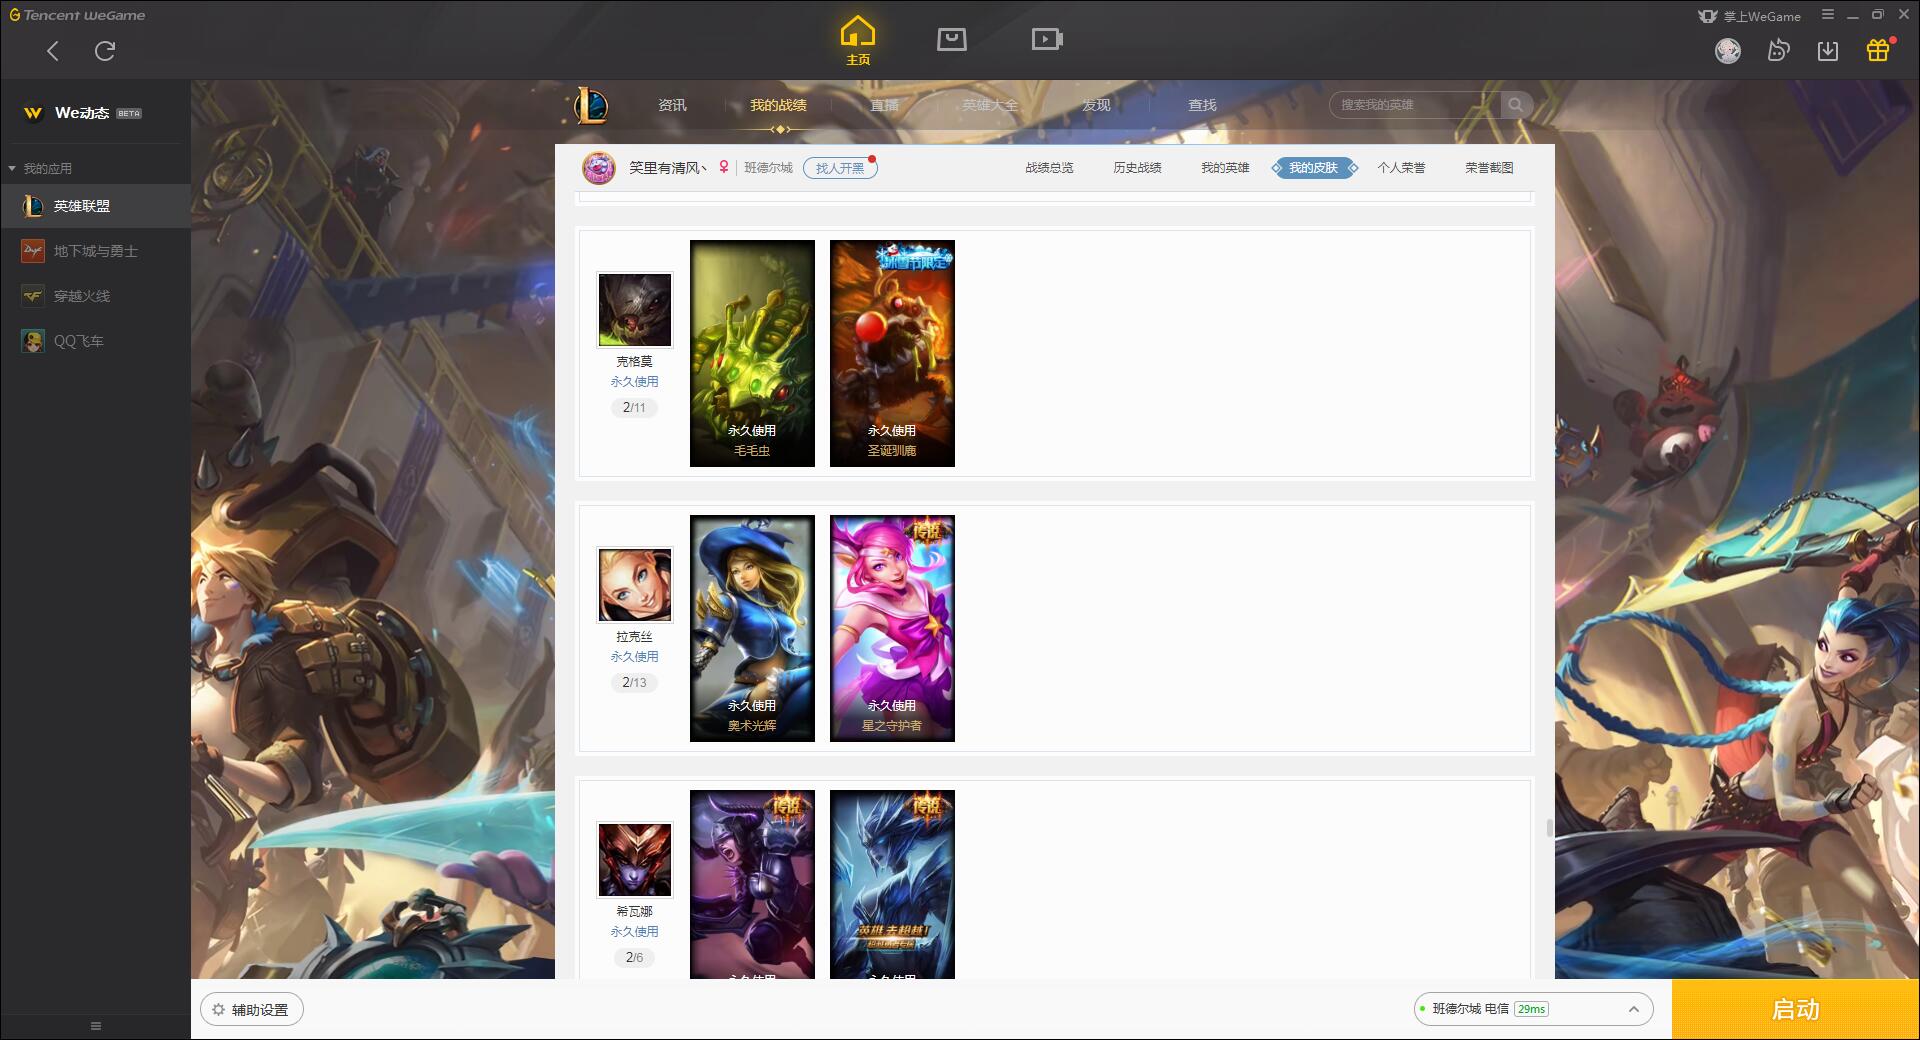1920x1040 pixels.
Task: Click the 2/13 skin count badge
Action: 634,682
